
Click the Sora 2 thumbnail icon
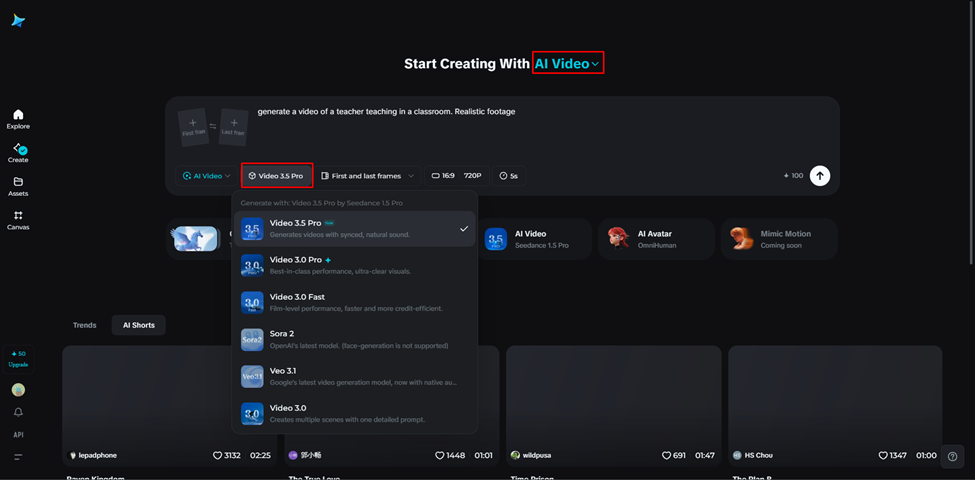[x=252, y=339]
